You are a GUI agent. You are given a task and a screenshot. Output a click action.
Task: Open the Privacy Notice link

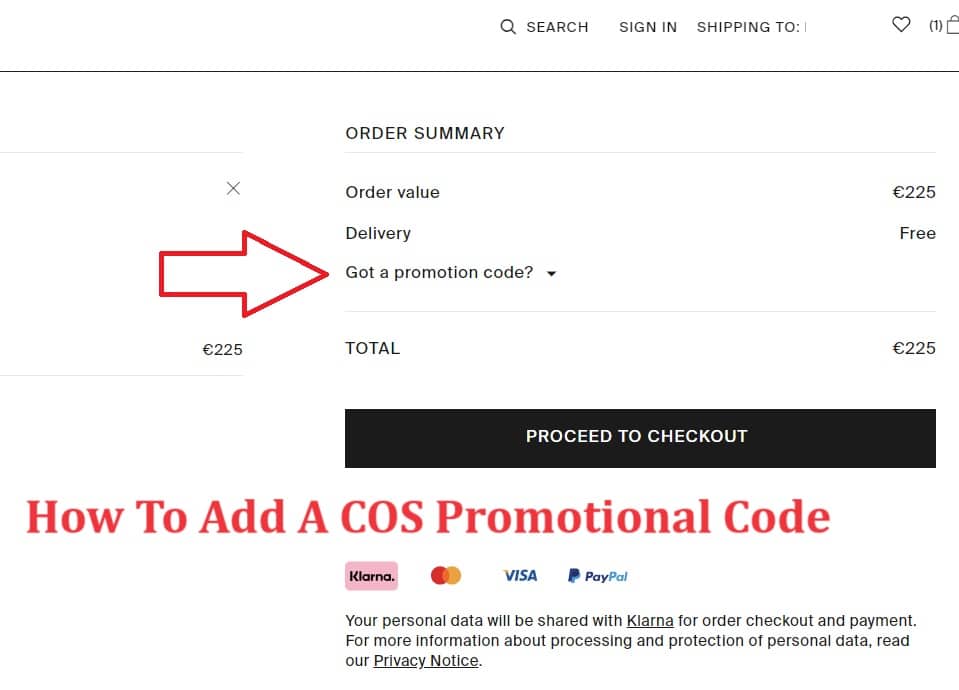coord(425,660)
